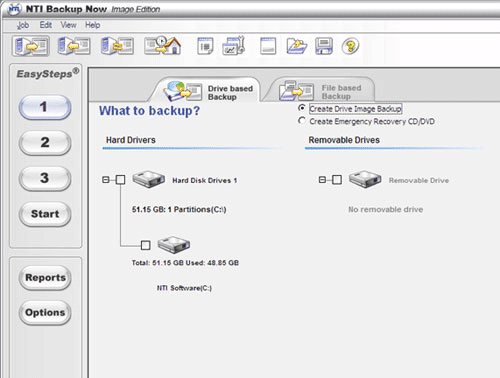Click the Hard Drivers section heading
This screenshot has width=500, height=378.
point(131,140)
